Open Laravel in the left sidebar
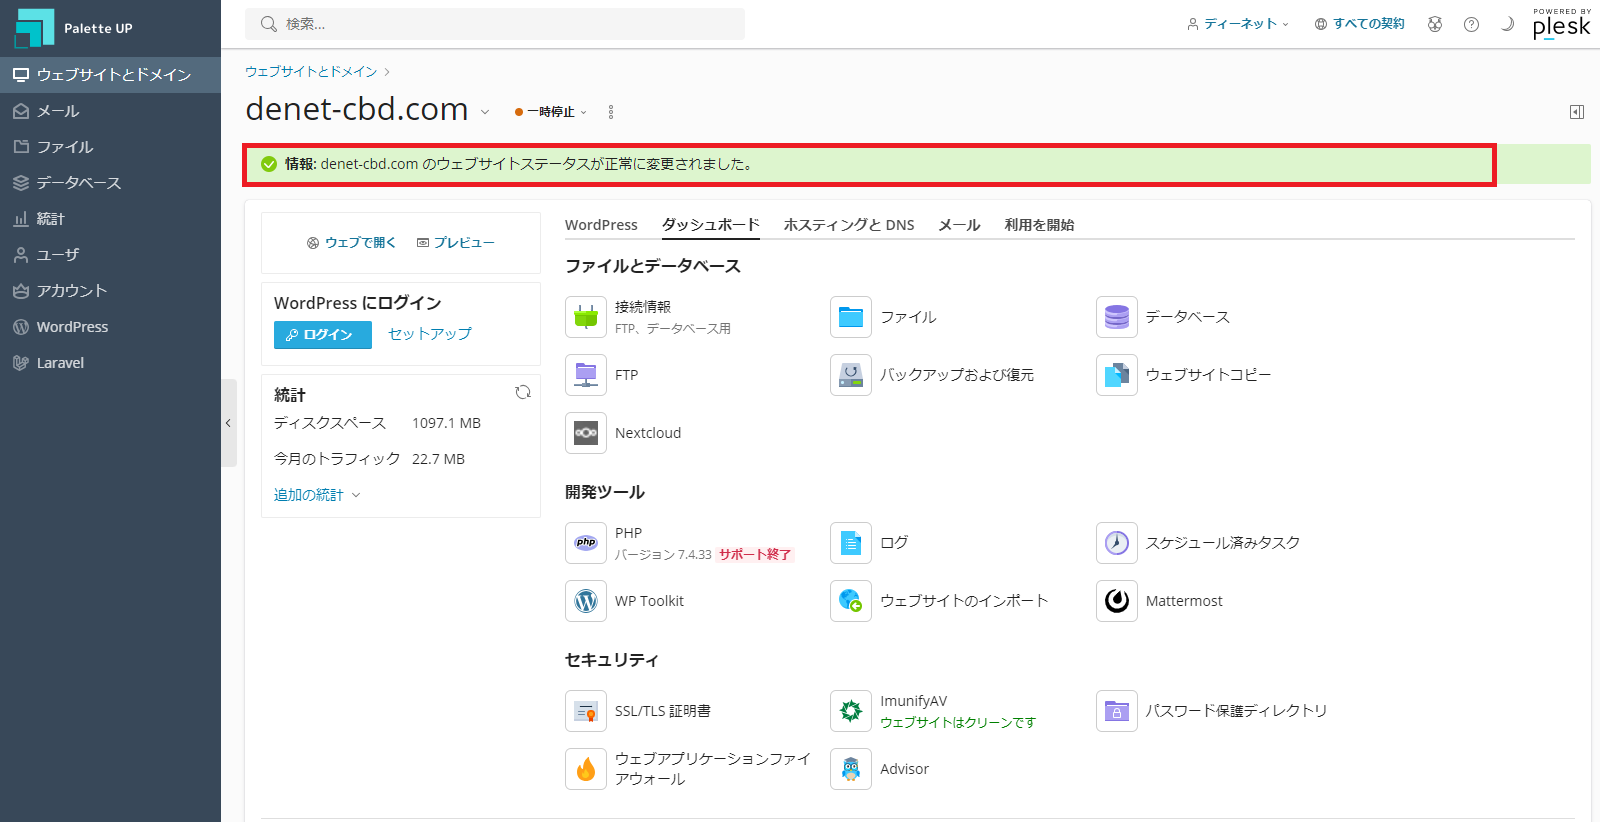1600x822 pixels. [110, 363]
